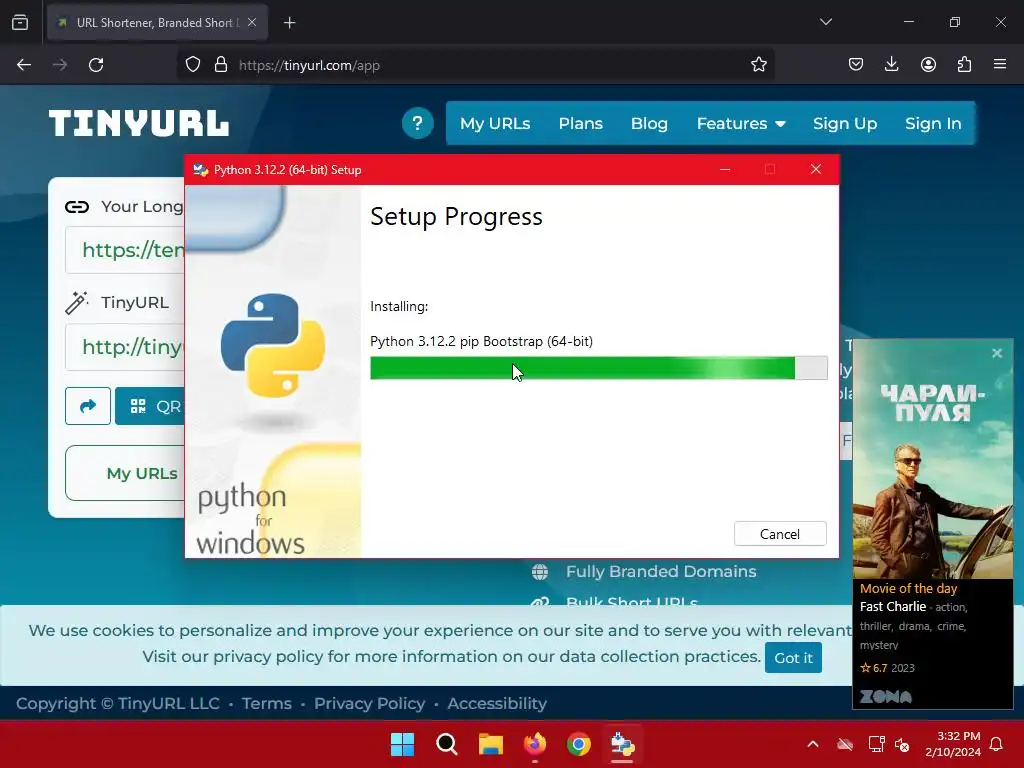Open Windows taskbar search
The image size is (1024, 768).
[x=447, y=744]
